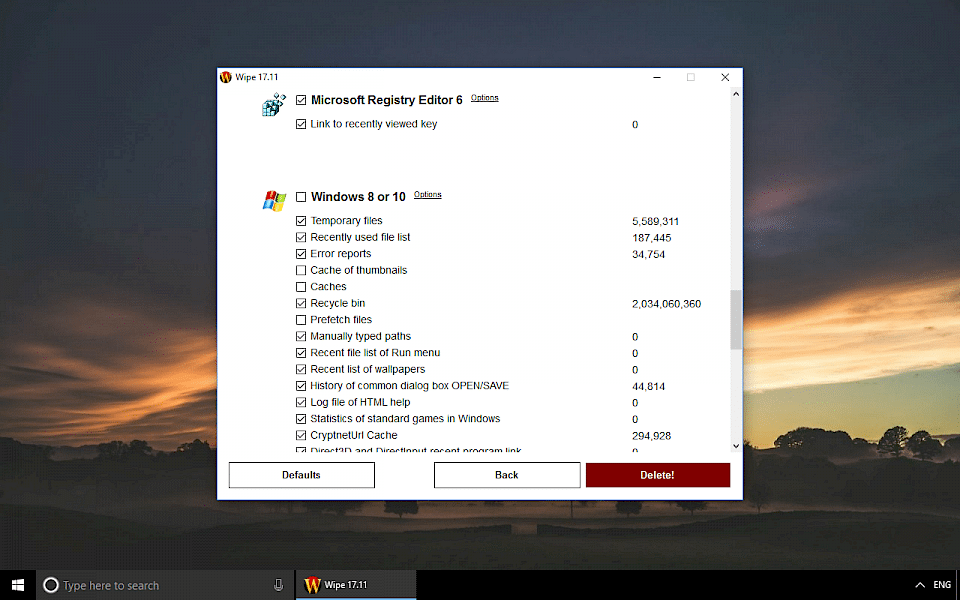Click the scrollbar down arrow
This screenshot has height=600, width=960.
coord(736,446)
